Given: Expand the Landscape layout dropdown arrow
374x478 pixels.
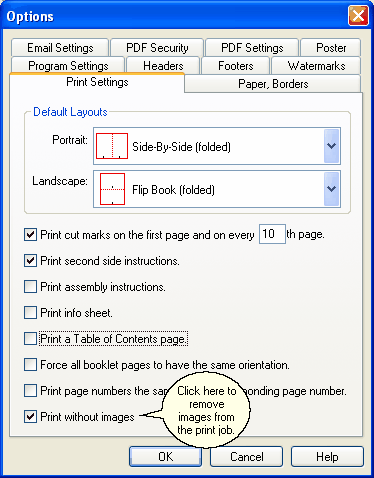Looking at the screenshot, I should pos(331,189).
